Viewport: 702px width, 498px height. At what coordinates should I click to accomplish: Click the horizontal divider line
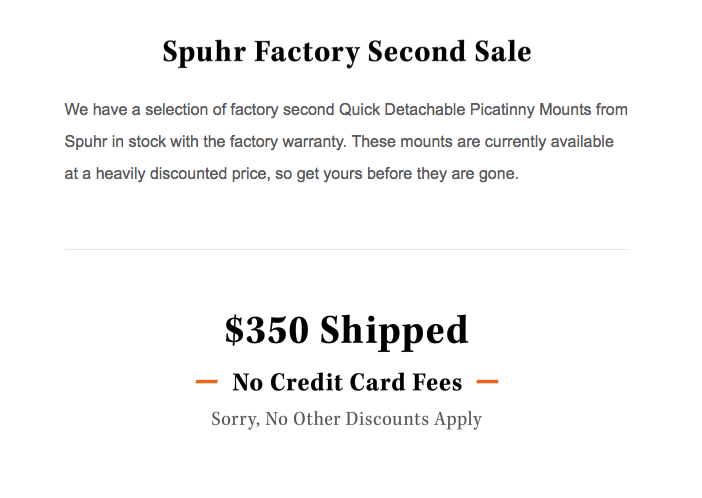(x=347, y=249)
